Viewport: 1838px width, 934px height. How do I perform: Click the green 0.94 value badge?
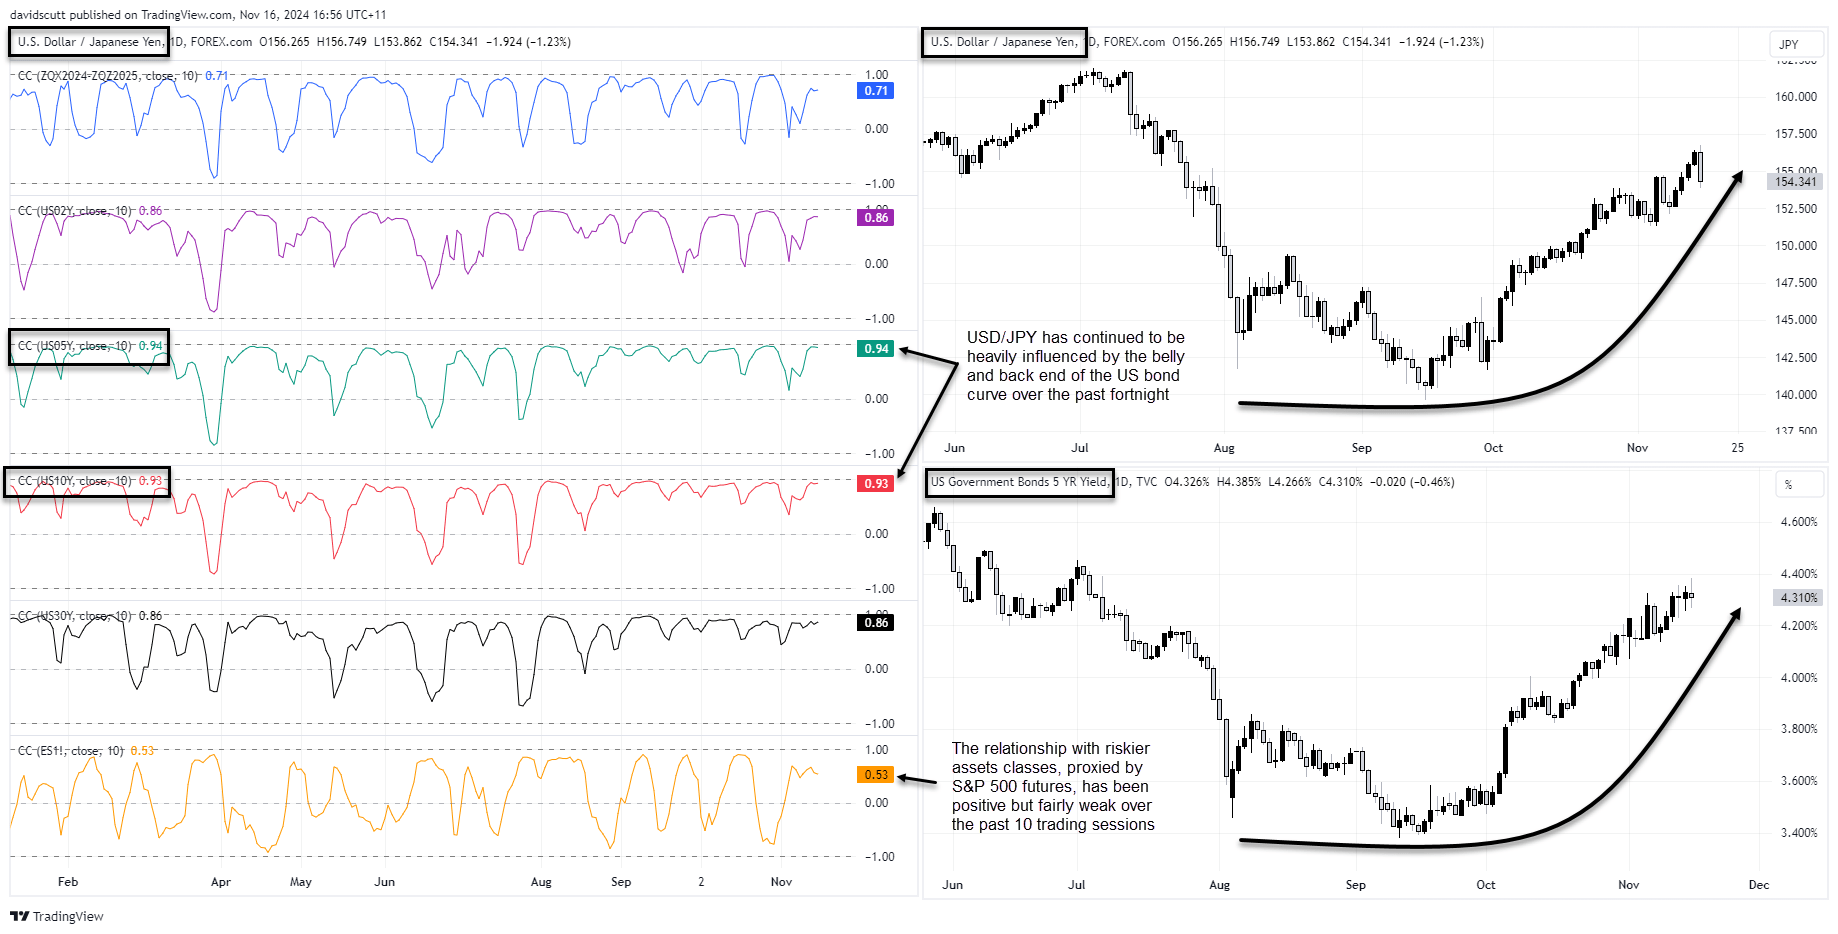(x=876, y=349)
